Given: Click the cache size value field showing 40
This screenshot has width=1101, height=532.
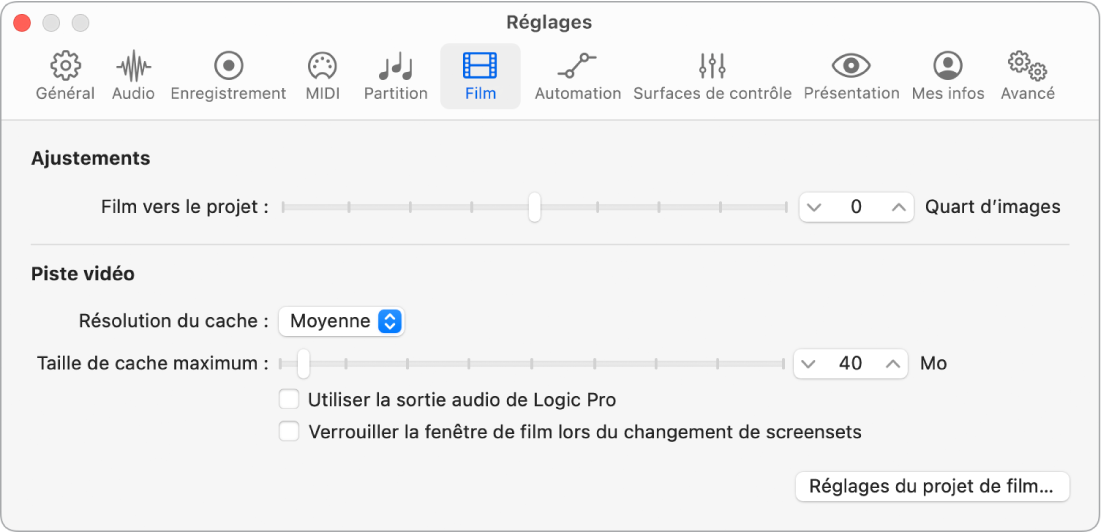Looking at the screenshot, I should pyautogui.click(x=850, y=363).
